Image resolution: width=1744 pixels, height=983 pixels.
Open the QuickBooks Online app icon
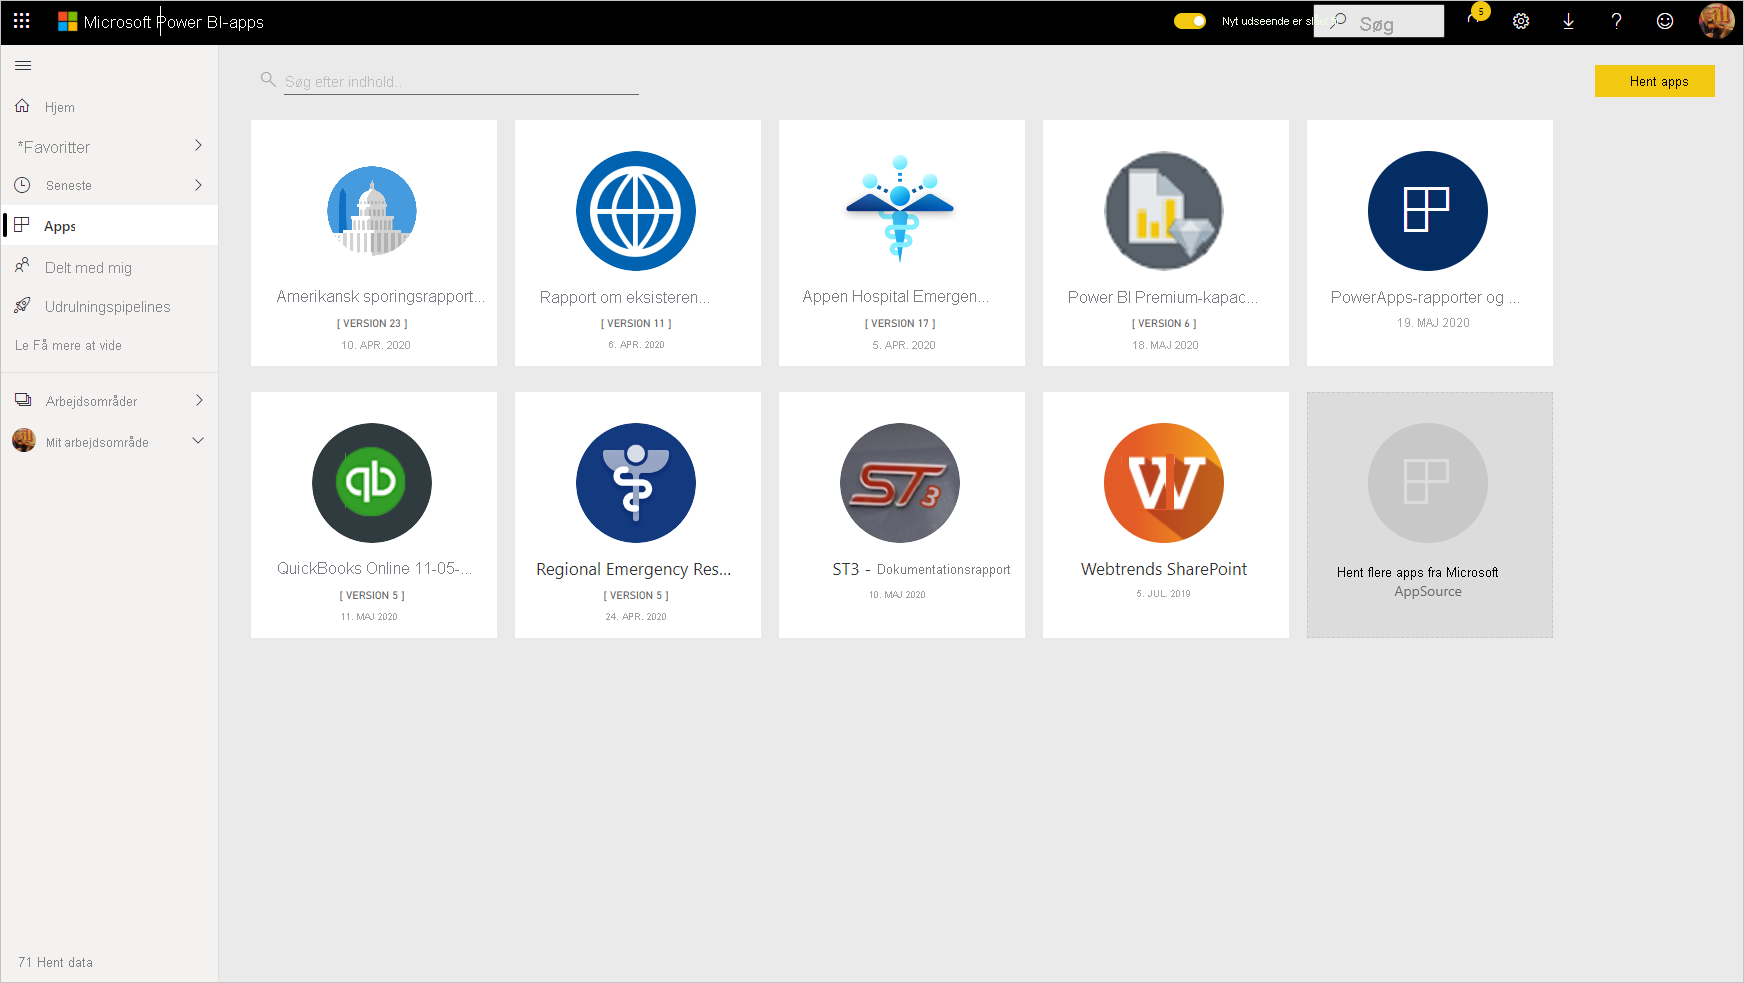click(372, 483)
